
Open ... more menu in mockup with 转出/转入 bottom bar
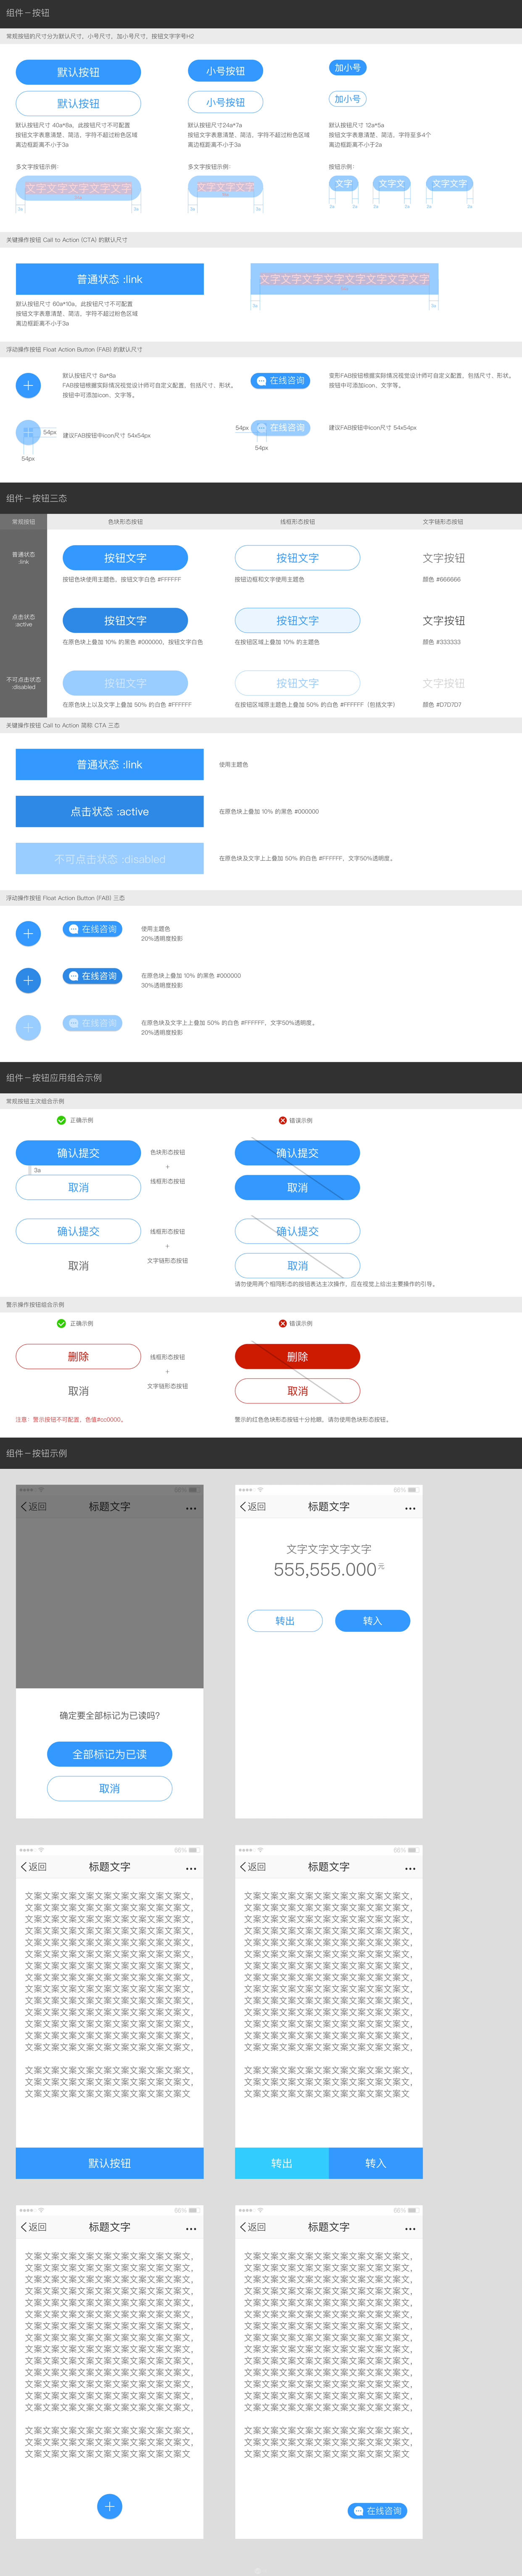(x=410, y=1869)
